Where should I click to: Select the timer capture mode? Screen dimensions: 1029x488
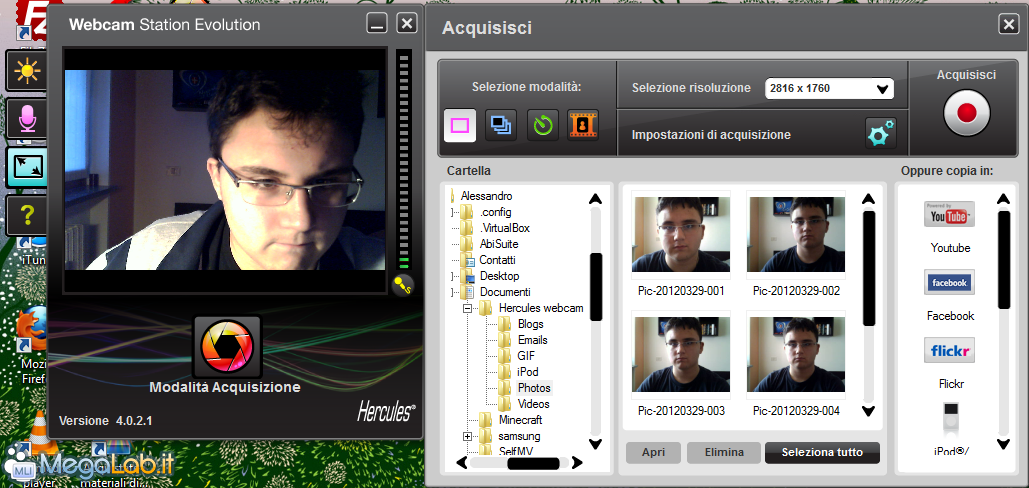point(542,126)
